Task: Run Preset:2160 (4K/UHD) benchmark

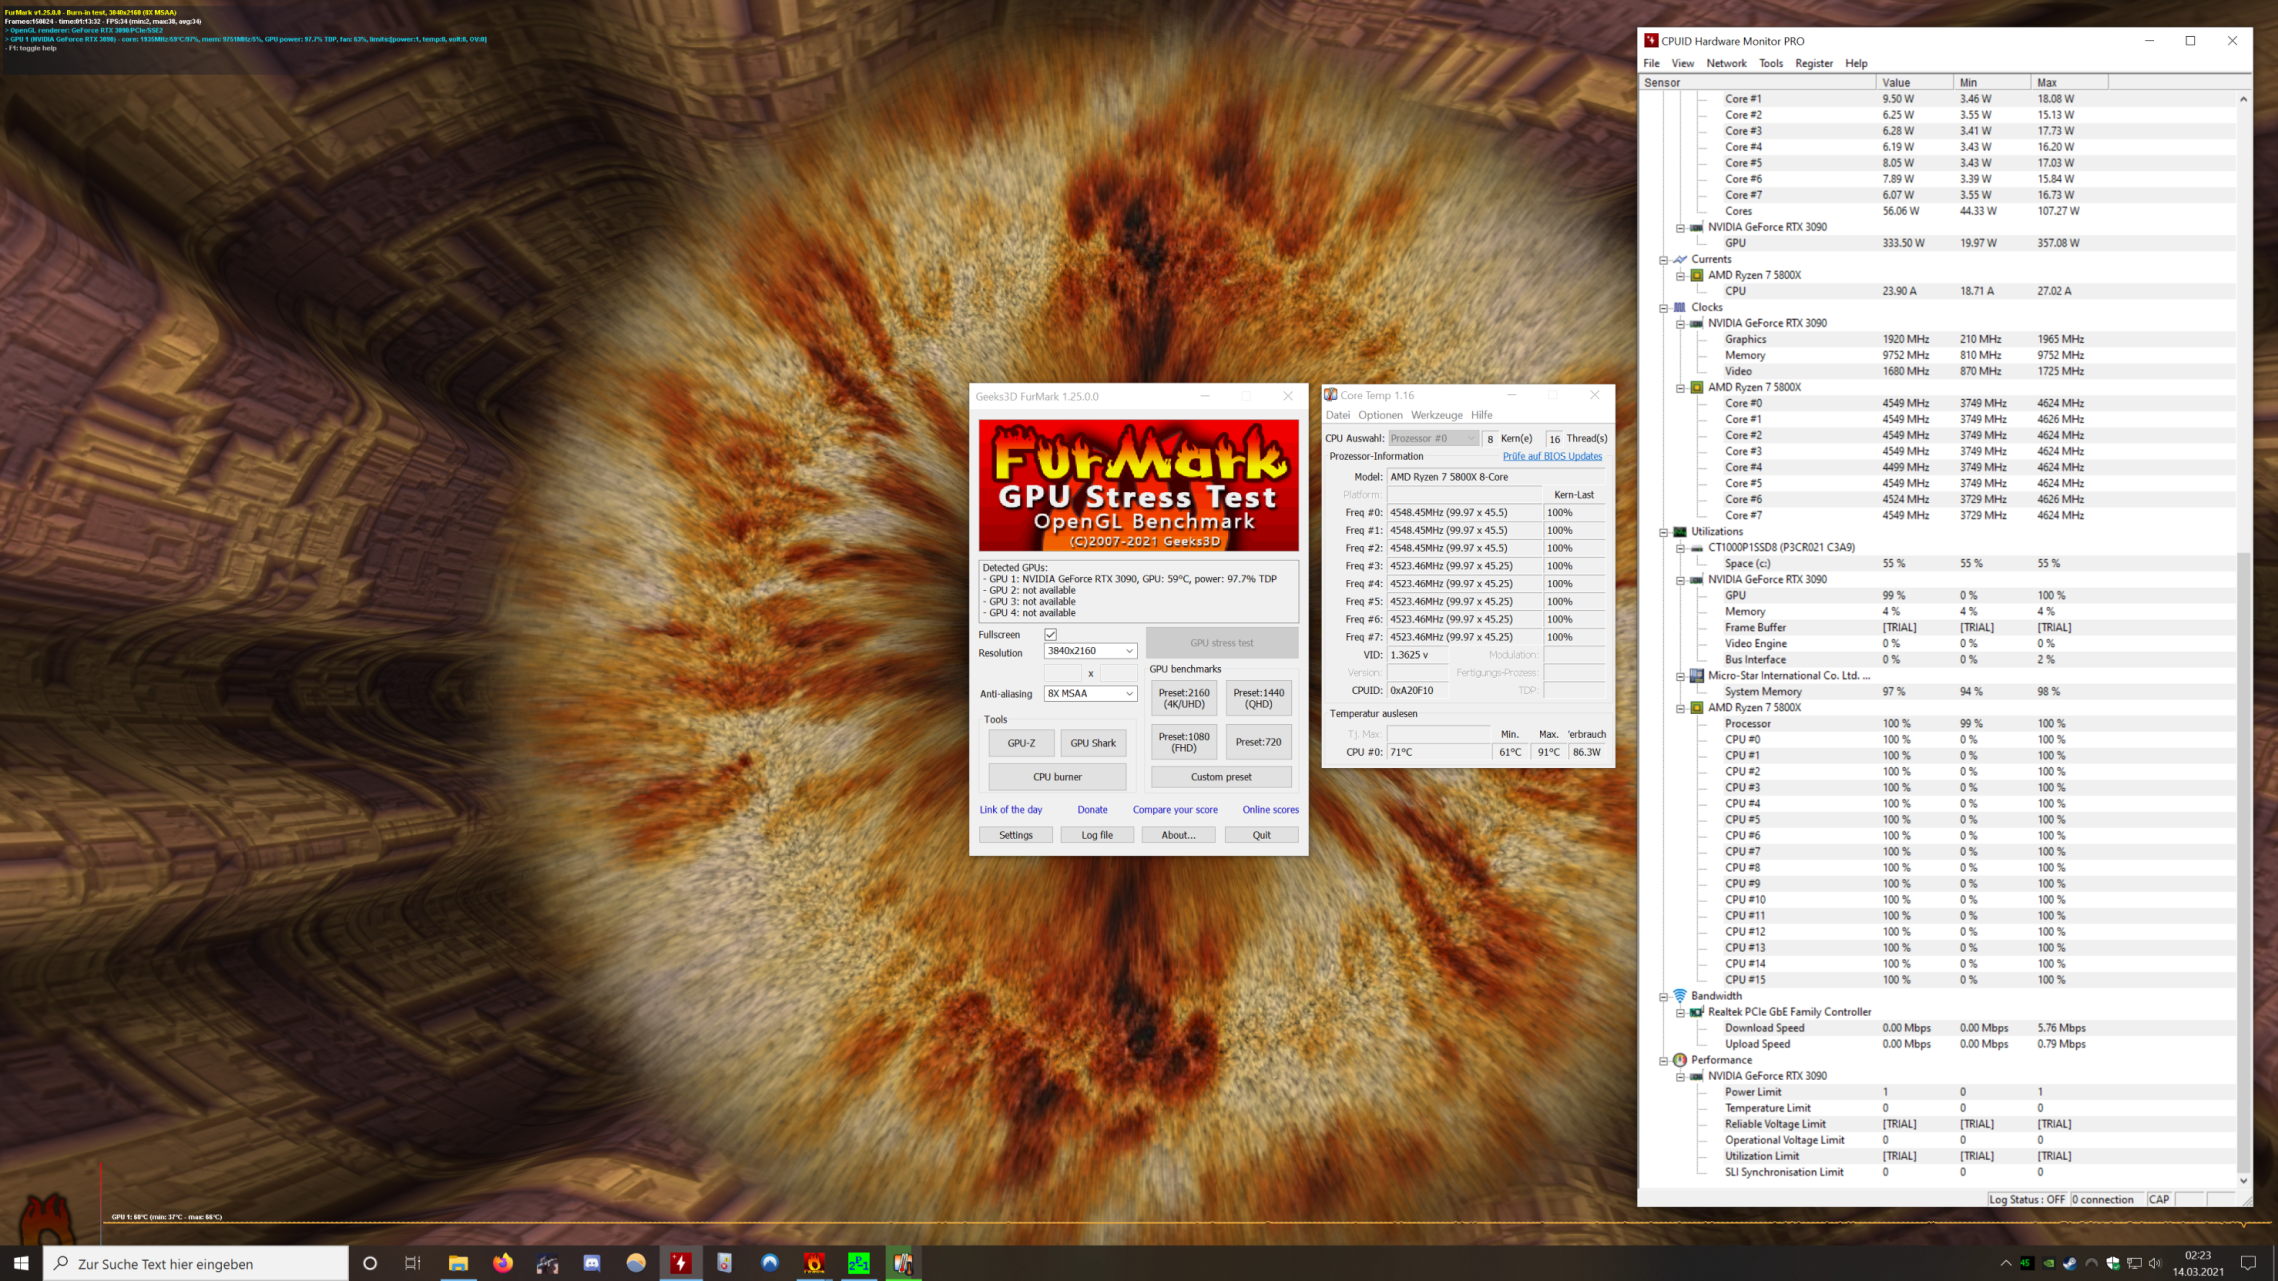Action: pyautogui.click(x=1184, y=698)
